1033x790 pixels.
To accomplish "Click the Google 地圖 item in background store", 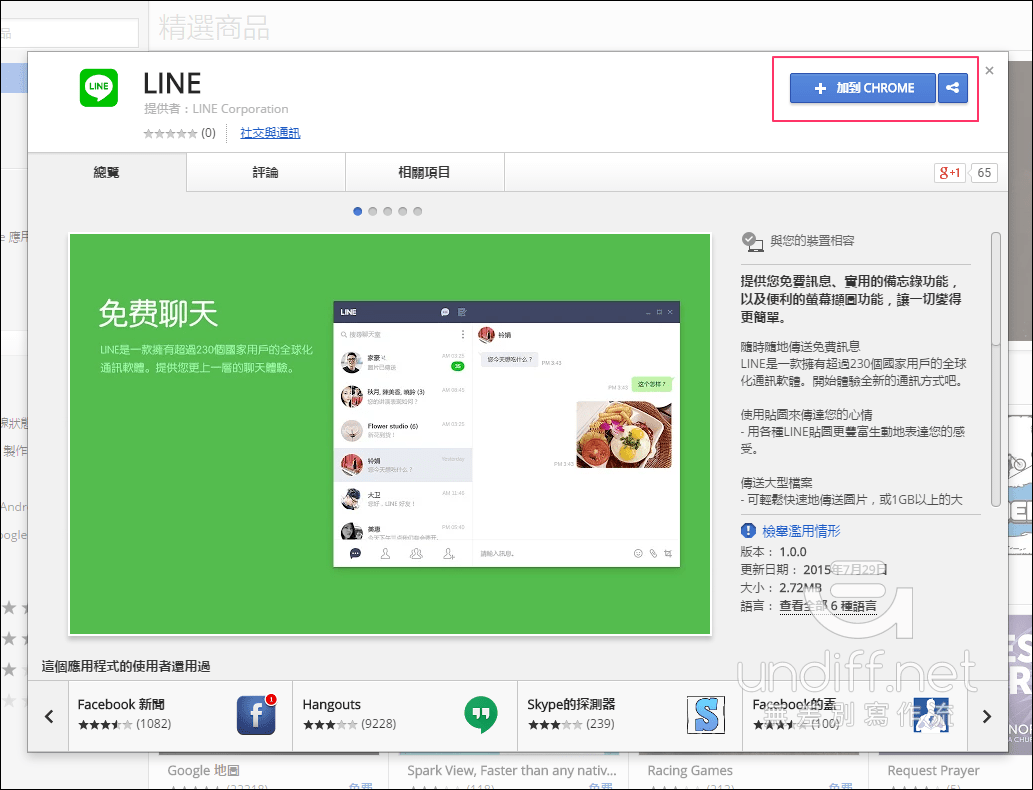I will pos(203,770).
